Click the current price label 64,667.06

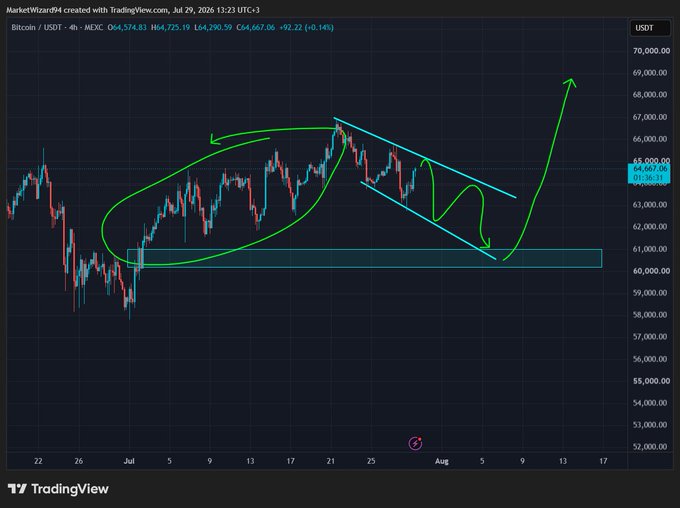point(649,169)
